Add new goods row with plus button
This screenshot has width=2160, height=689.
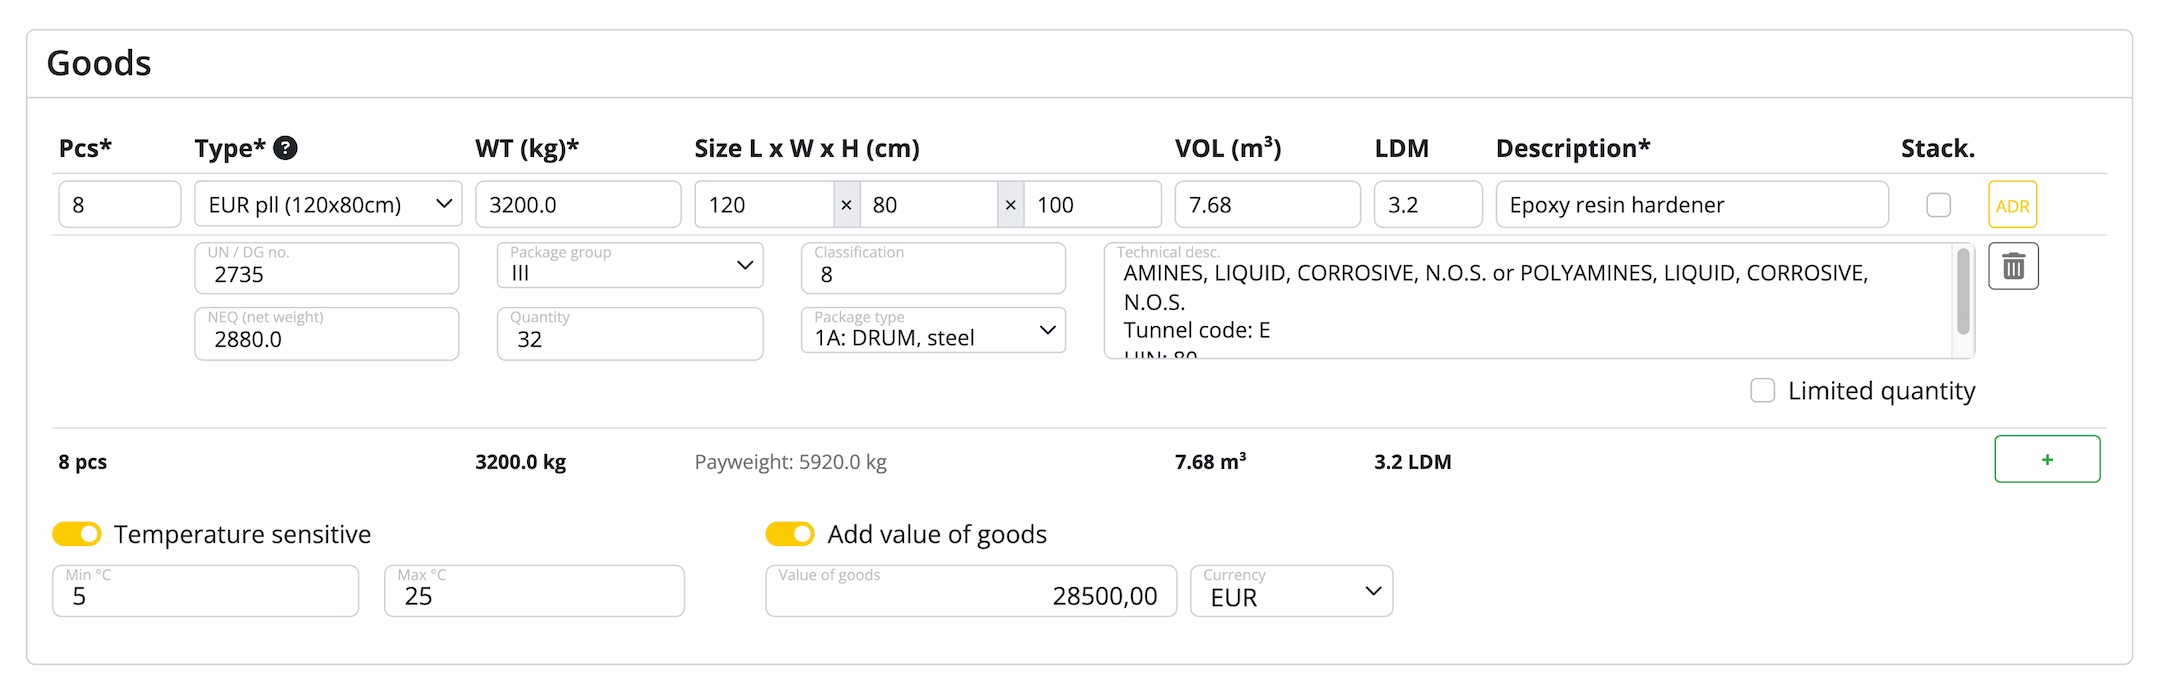(x=2046, y=459)
